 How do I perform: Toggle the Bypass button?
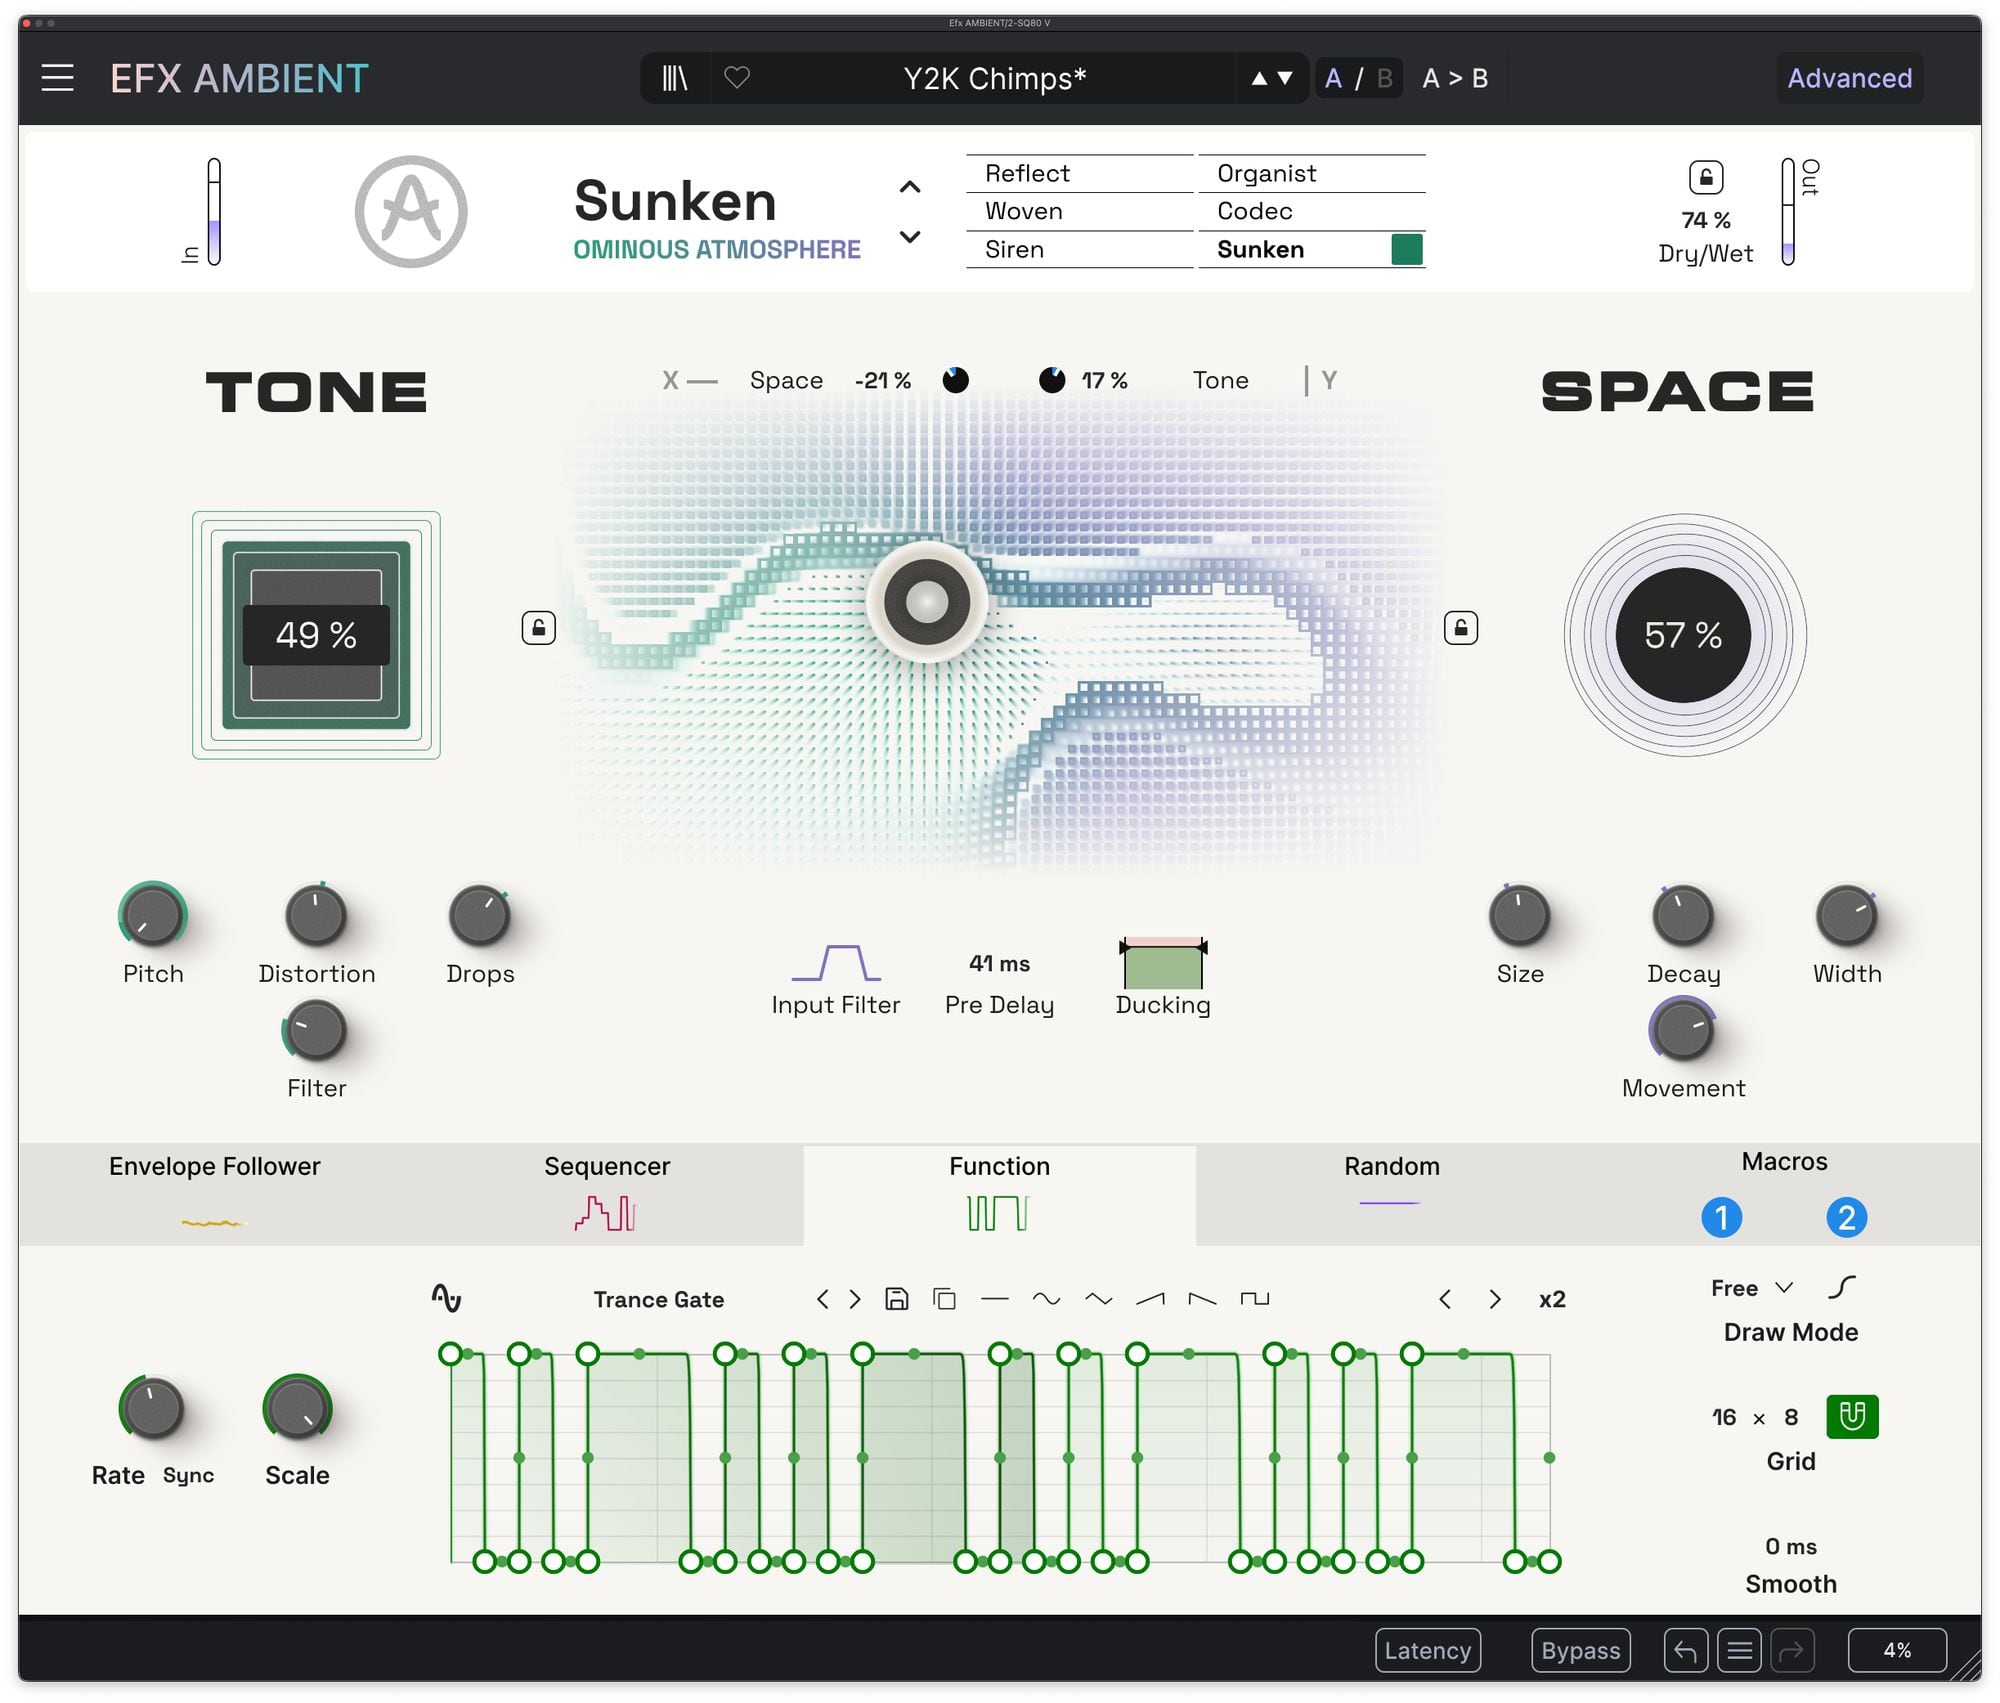coord(1580,1651)
